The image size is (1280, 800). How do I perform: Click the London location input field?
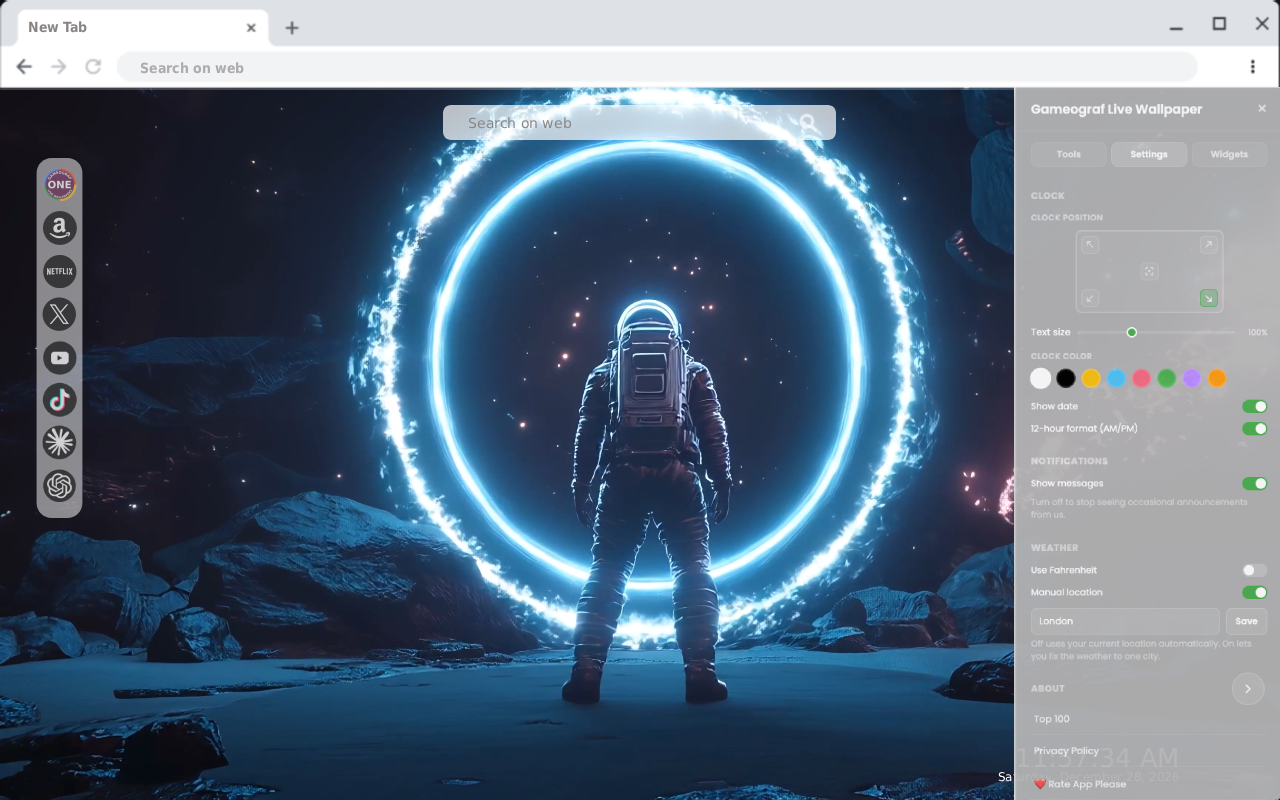click(x=1125, y=621)
